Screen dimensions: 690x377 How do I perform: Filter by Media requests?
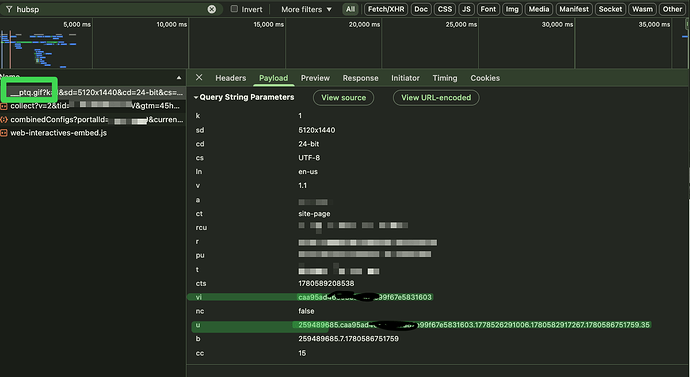pos(539,9)
